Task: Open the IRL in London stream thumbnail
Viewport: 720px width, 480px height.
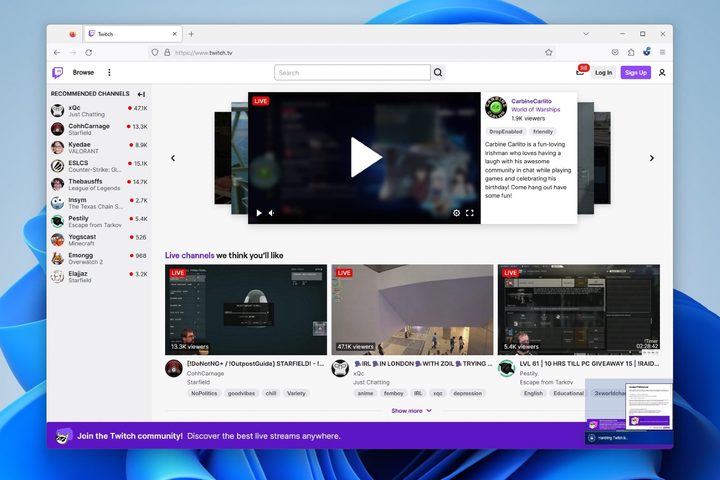Action: 412,310
